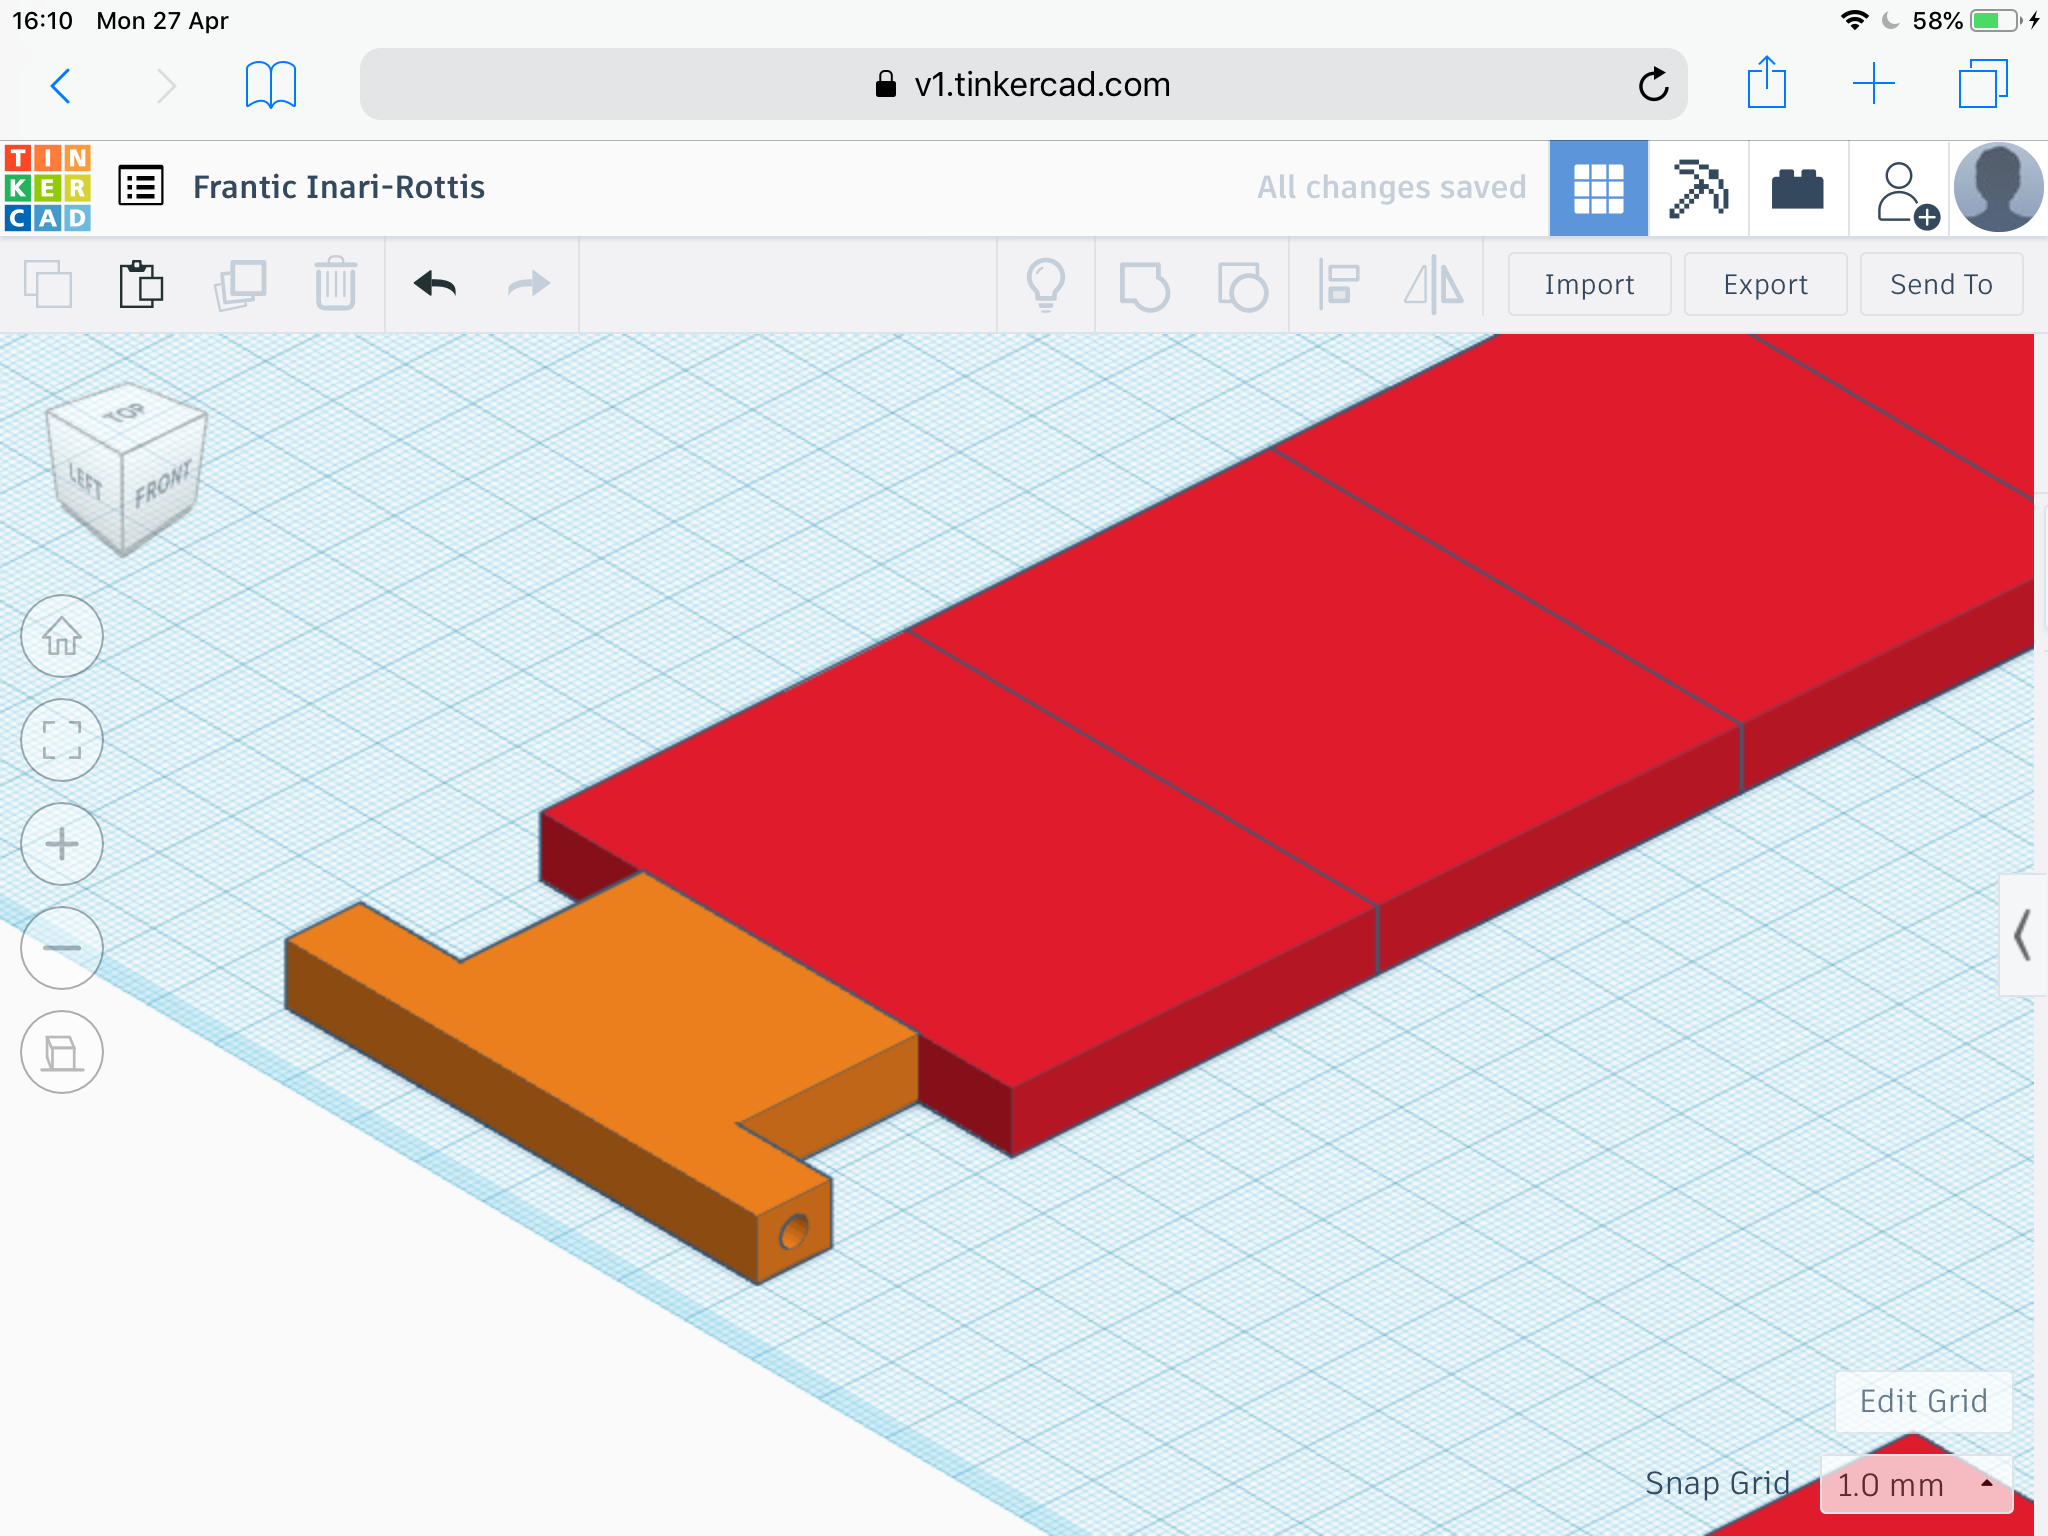The height and width of the screenshot is (1536, 2048).
Task: Go back with Safari back arrow
Action: (x=61, y=85)
